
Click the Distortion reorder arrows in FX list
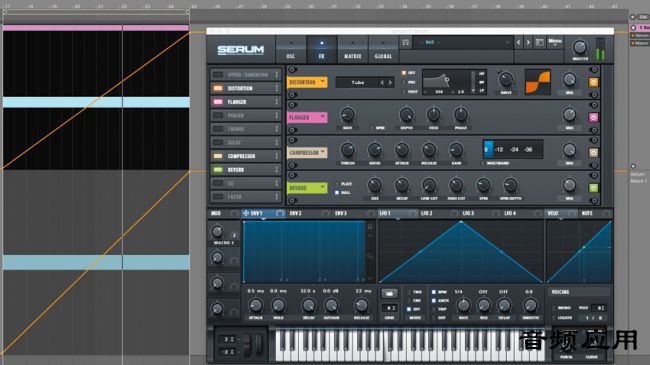(276, 88)
